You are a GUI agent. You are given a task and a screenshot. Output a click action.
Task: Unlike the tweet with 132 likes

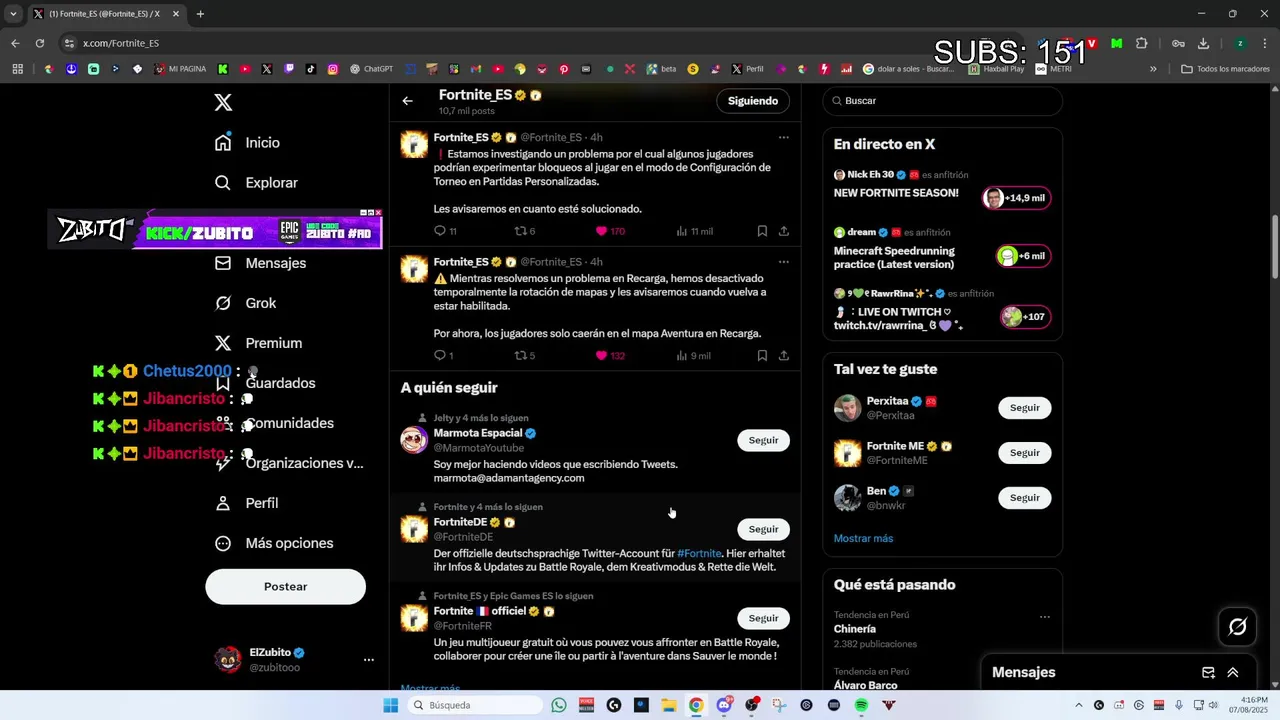pyautogui.click(x=610, y=355)
